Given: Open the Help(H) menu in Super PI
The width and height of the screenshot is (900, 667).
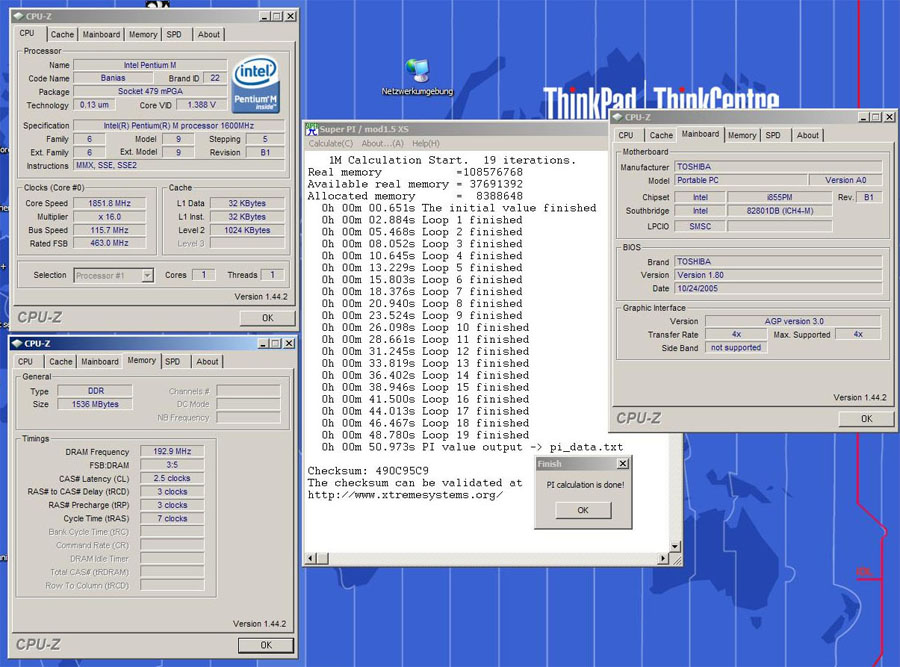Looking at the screenshot, I should pos(426,144).
